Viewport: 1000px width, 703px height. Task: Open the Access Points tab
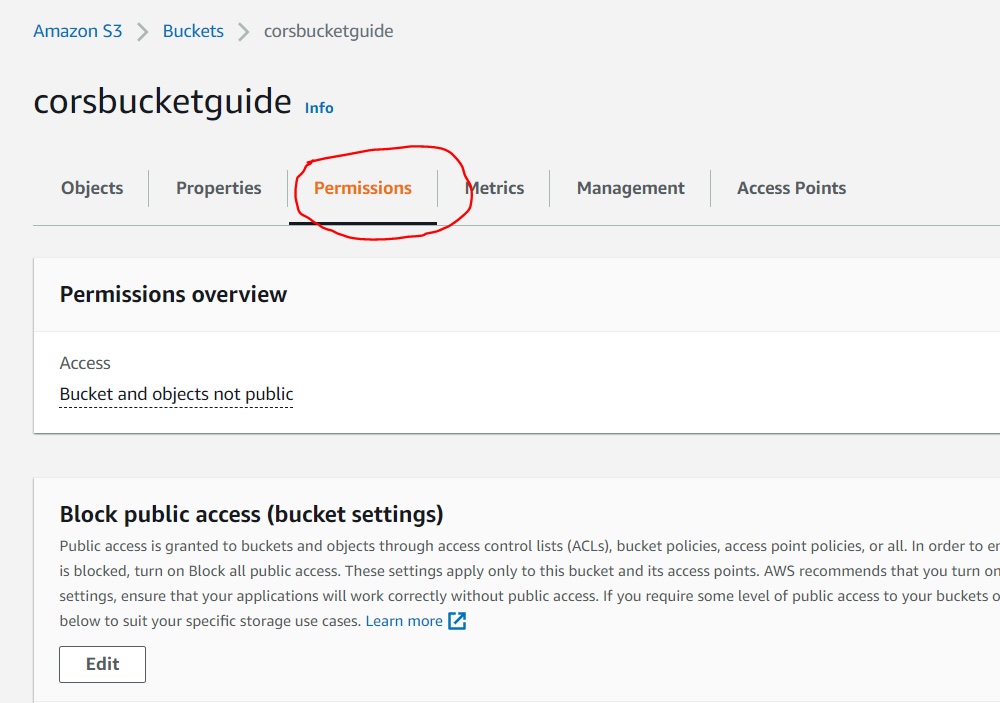[x=791, y=188]
